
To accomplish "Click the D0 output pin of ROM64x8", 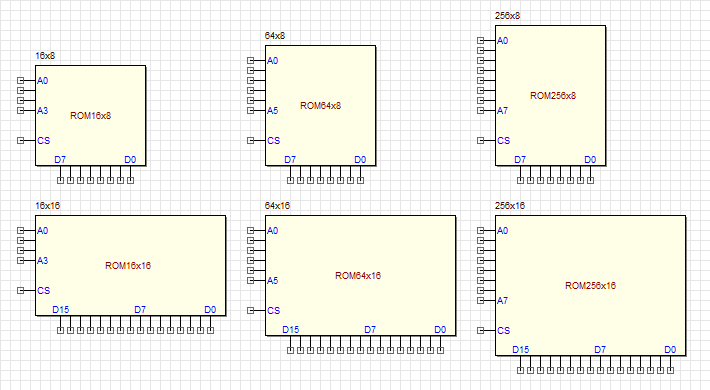I will pyautogui.click(x=360, y=180).
